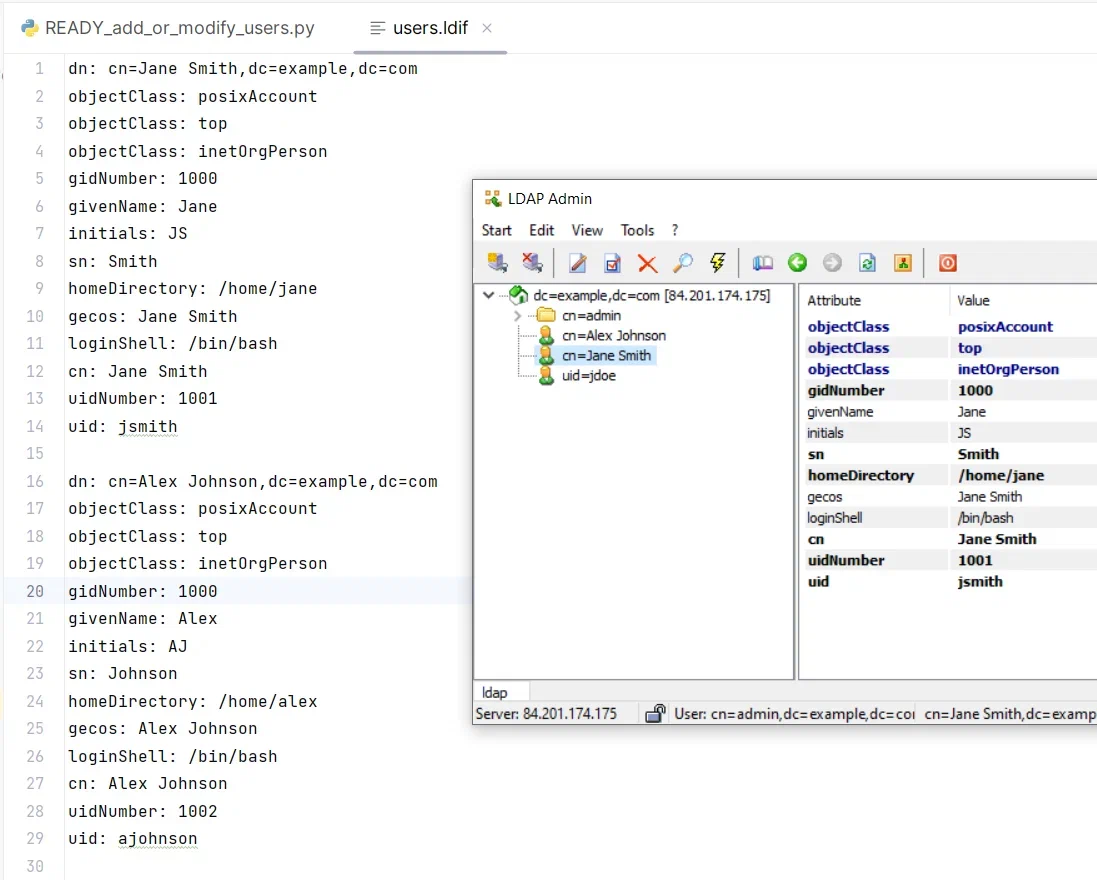Collapse the dc=example,dc=com root node
Image resolution: width=1097 pixels, height=880 pixels.
[x=489, y=295]
